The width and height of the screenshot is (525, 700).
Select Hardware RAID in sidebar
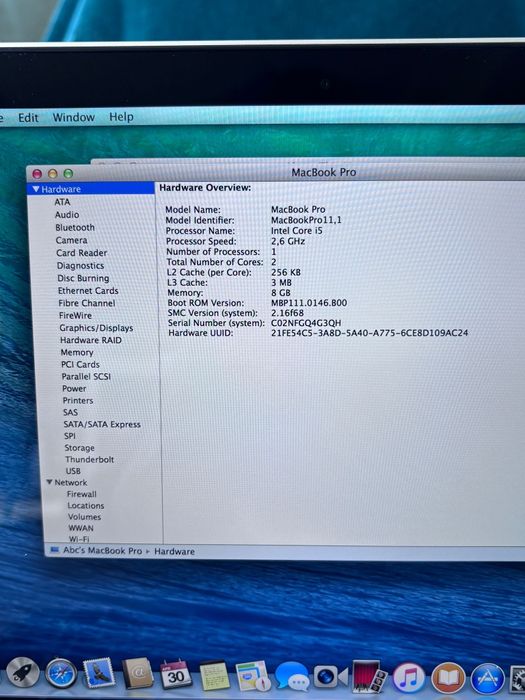(x=91, y=340)
